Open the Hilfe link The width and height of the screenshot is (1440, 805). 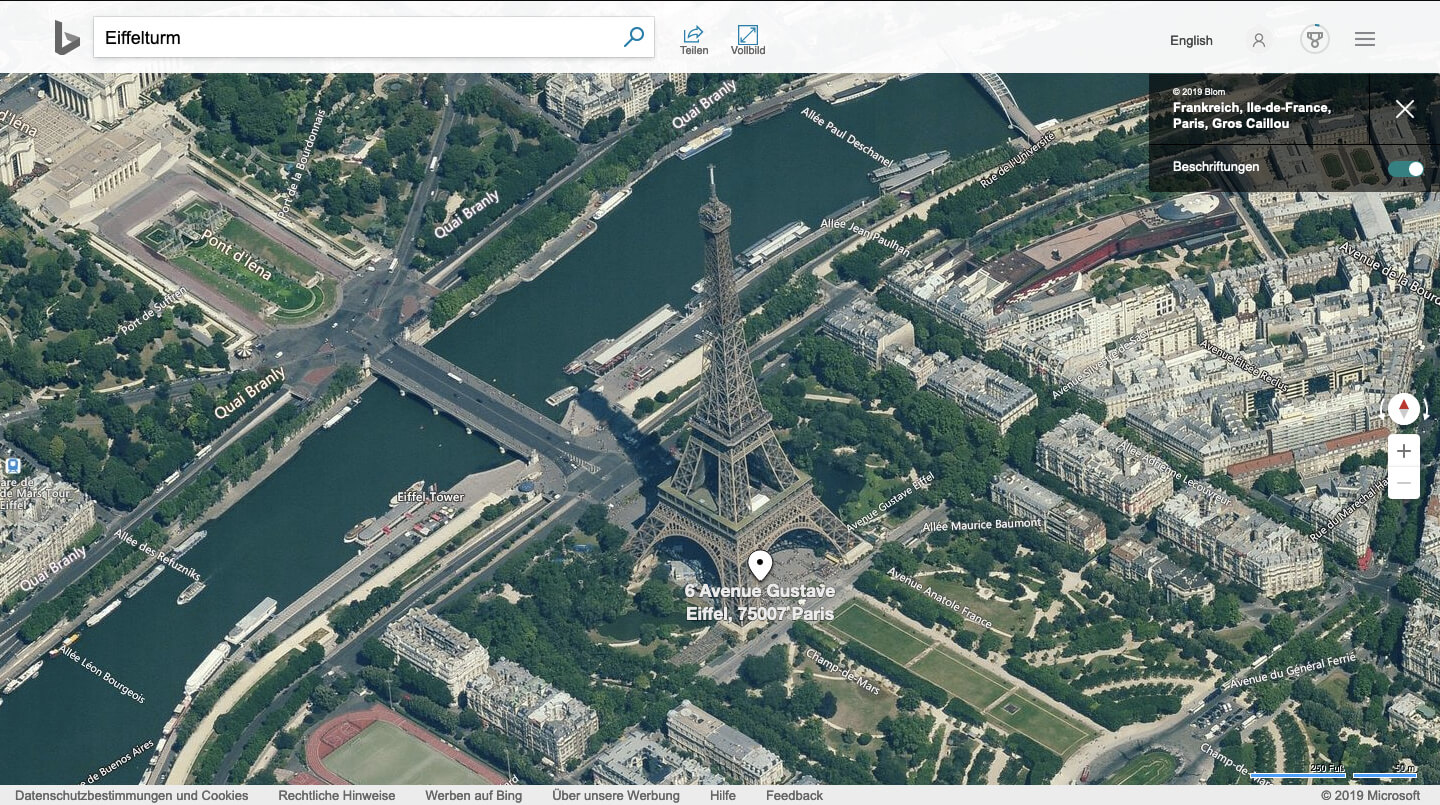tap(723, 795)
